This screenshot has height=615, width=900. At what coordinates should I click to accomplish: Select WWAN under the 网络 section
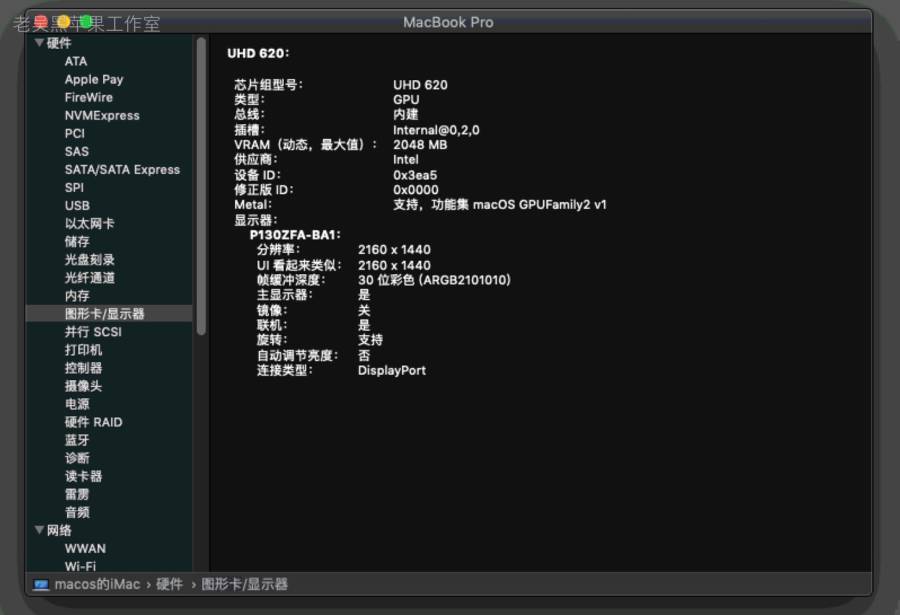click(x=85, y=548)
